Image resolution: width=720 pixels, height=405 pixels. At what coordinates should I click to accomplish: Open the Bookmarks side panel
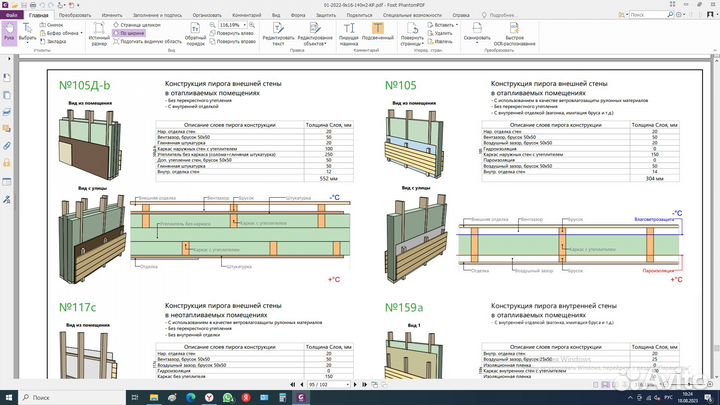click(x=6, y=78)
